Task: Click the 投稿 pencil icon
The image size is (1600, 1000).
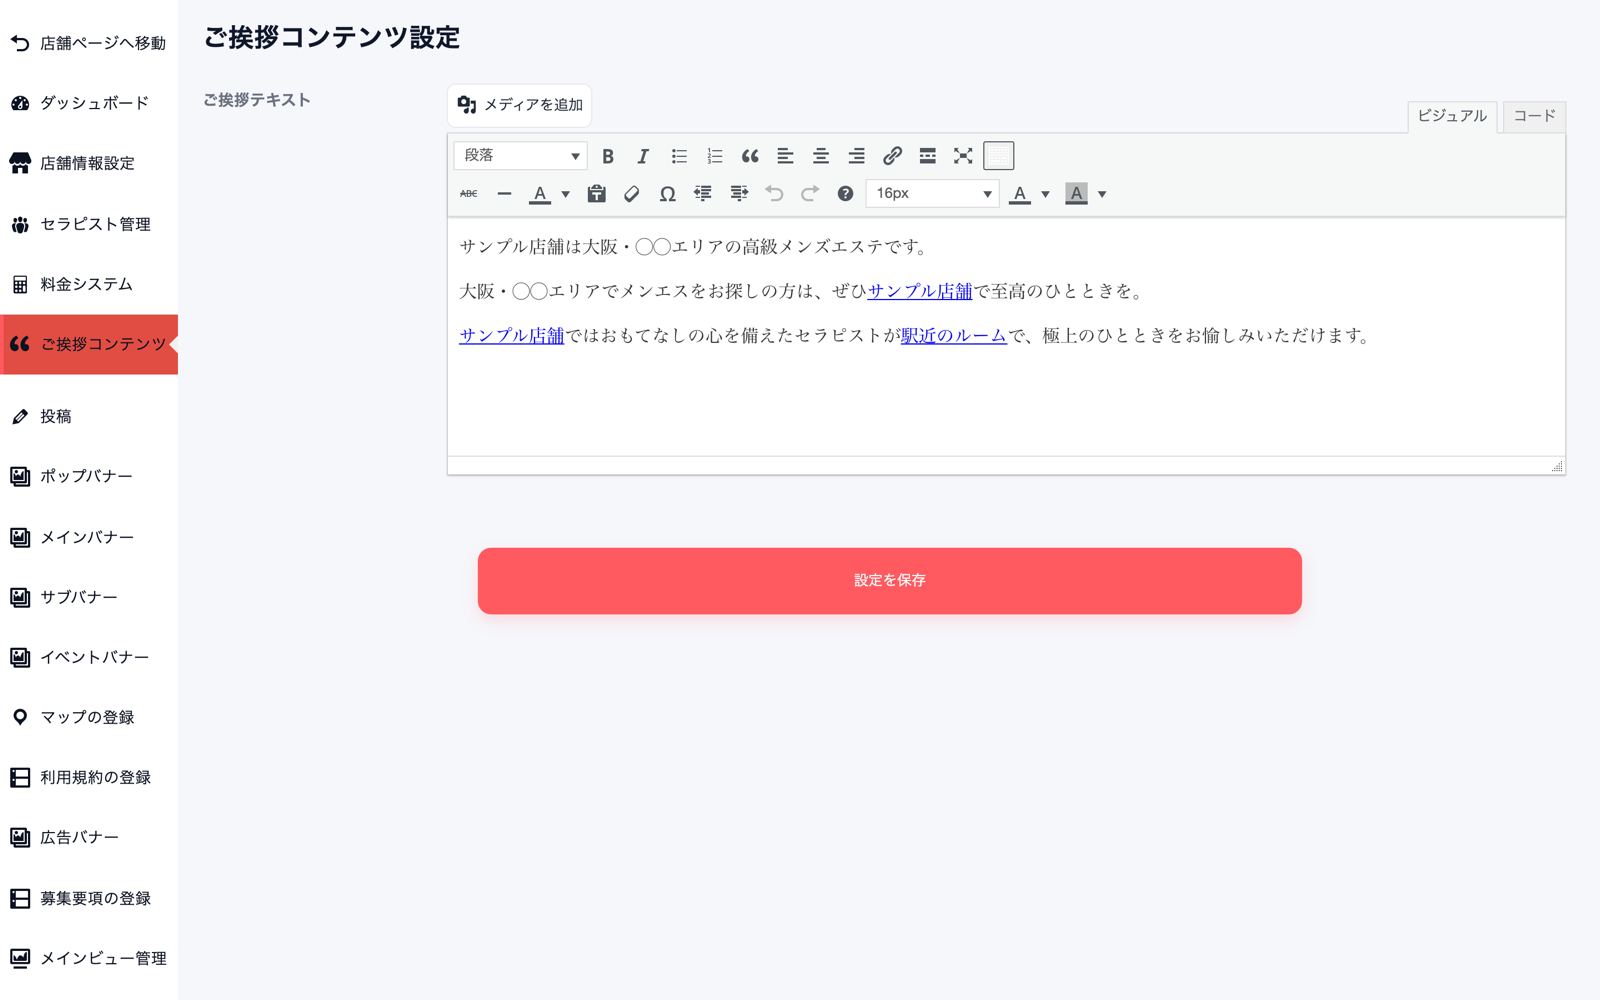Action: [20, 417]
